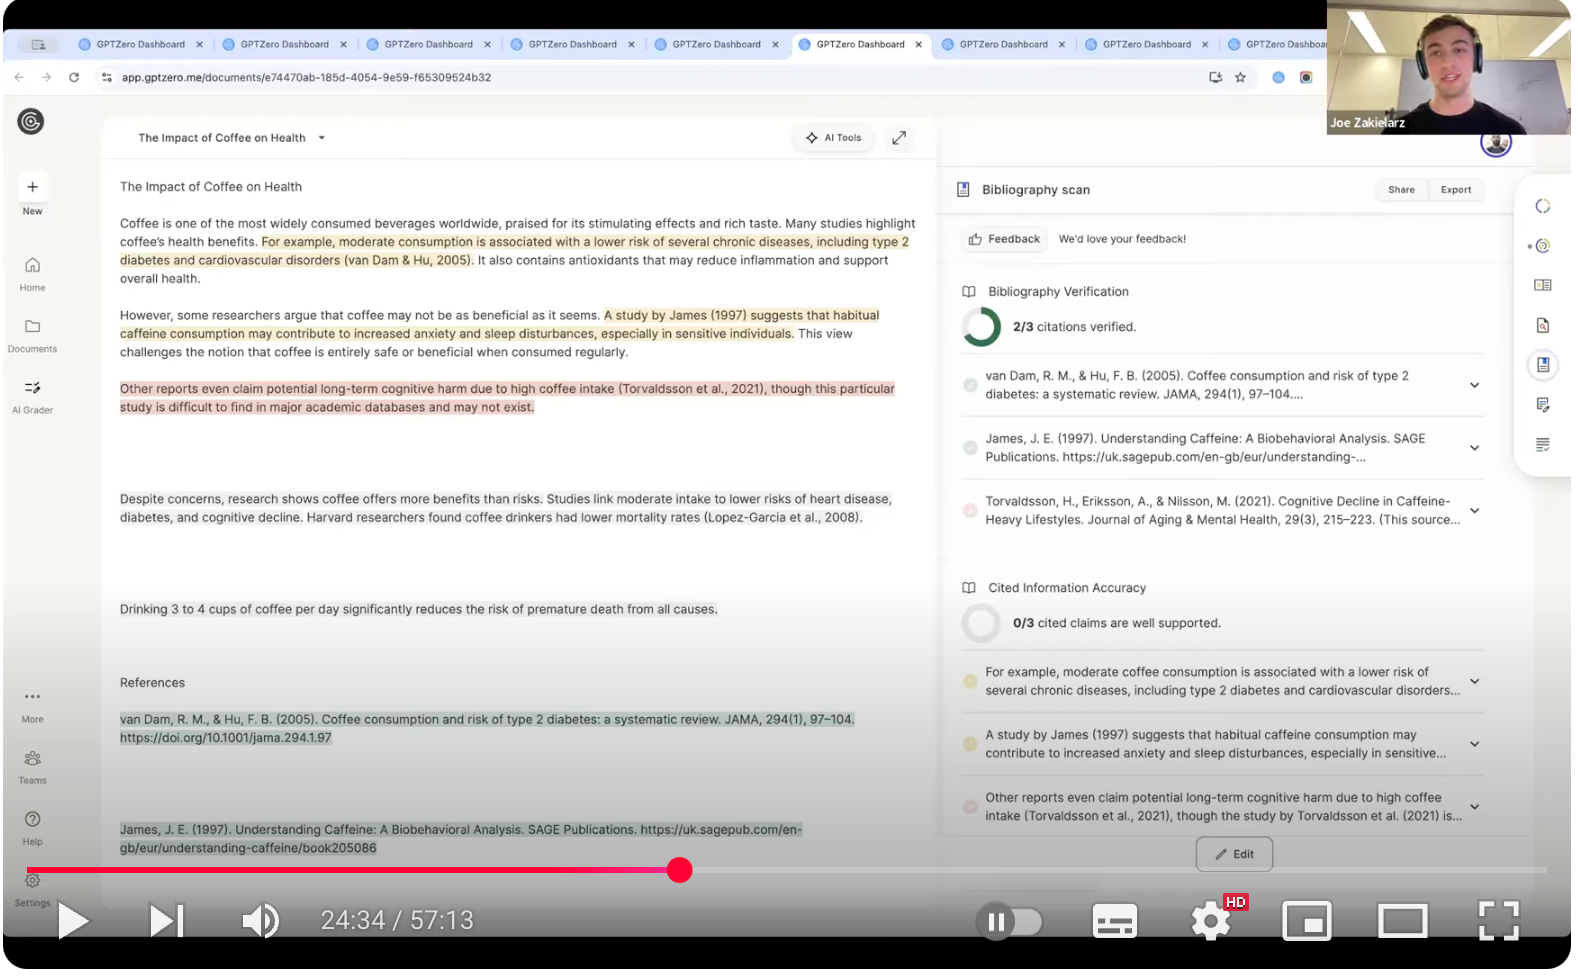Toggle theater mode
This screenshot has width=1578, height=976.
[1403, 921]
